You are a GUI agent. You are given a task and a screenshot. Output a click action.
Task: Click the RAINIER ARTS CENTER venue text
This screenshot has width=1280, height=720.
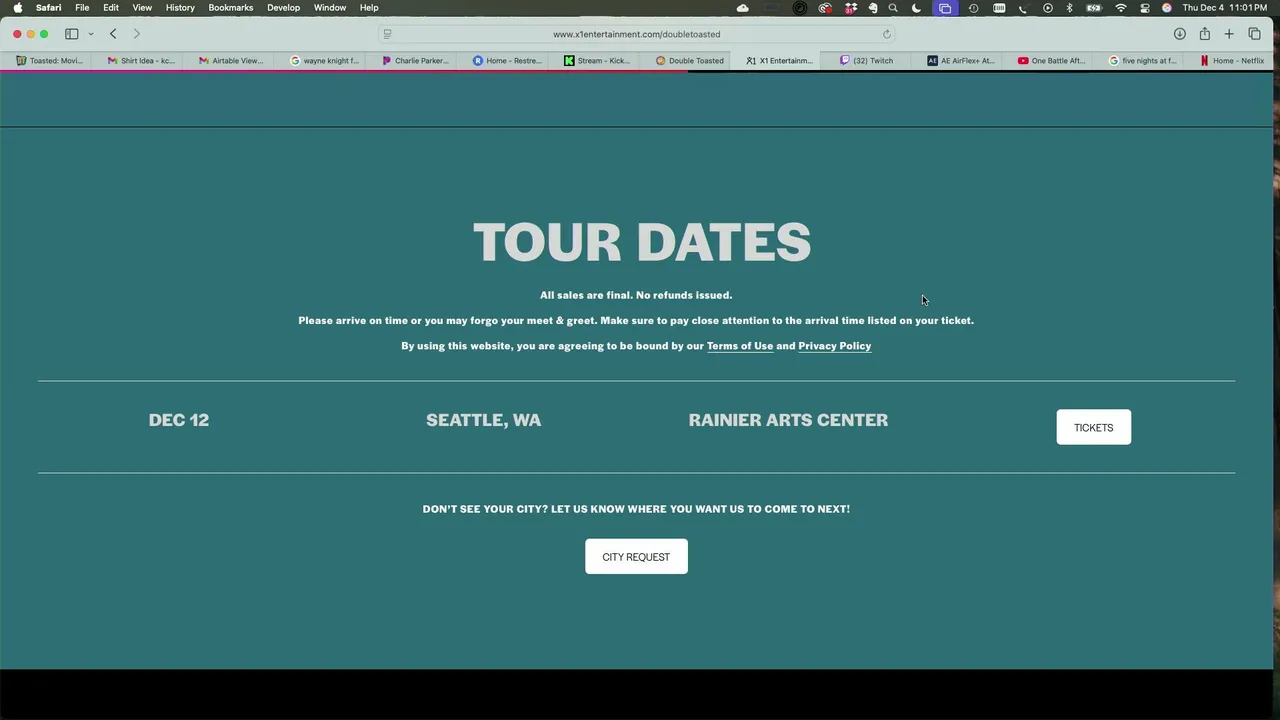(x=788, y=420)
